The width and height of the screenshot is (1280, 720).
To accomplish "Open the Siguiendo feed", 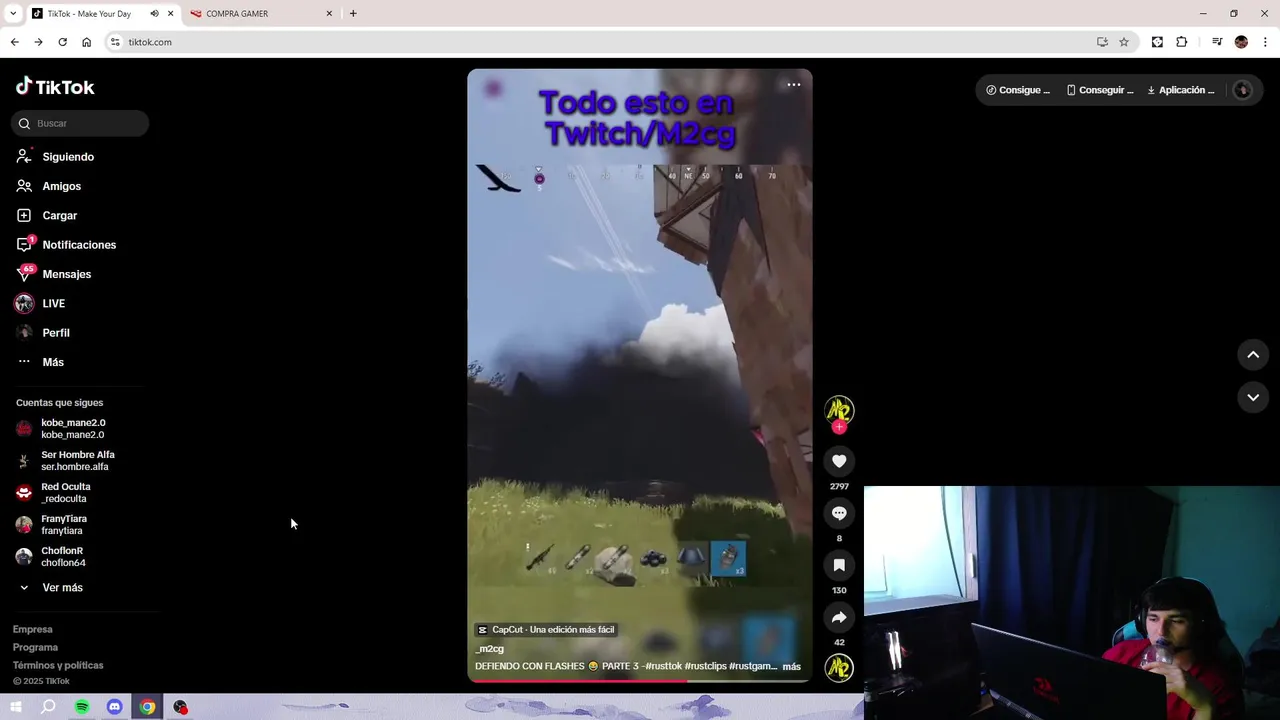I will coord(56,157).
